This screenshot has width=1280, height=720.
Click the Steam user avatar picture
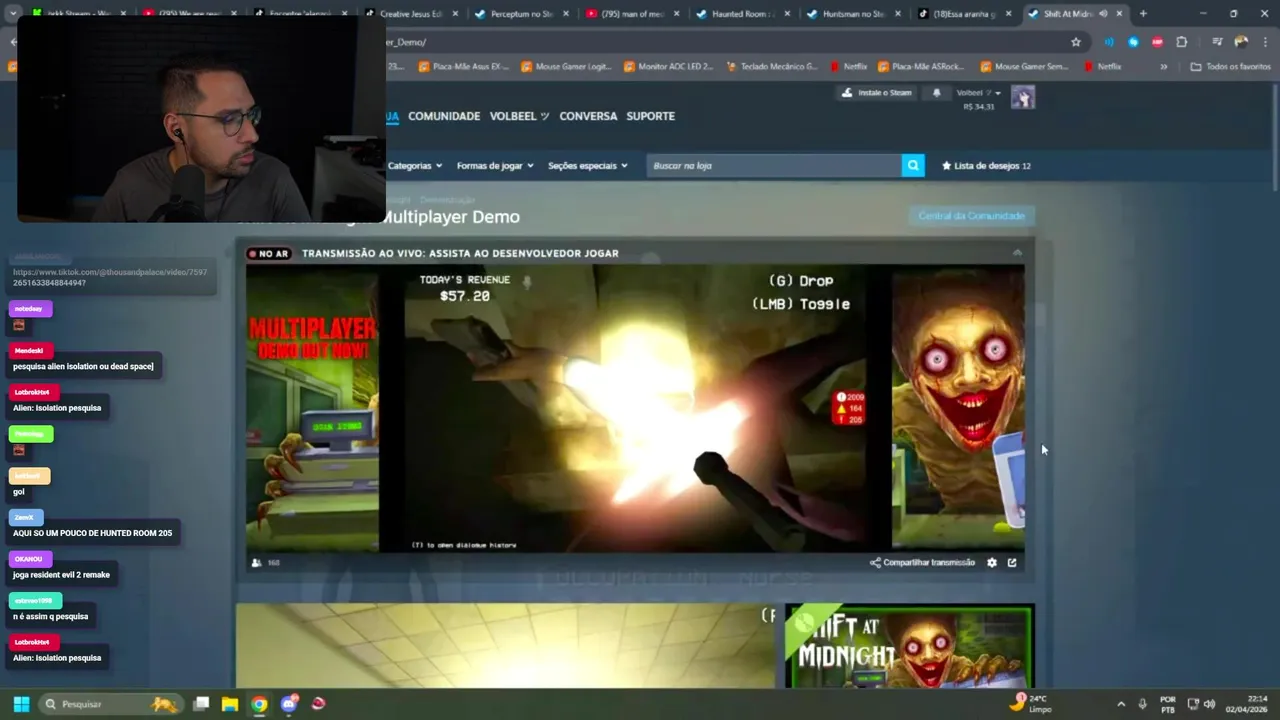click(x=1023, y=97)
